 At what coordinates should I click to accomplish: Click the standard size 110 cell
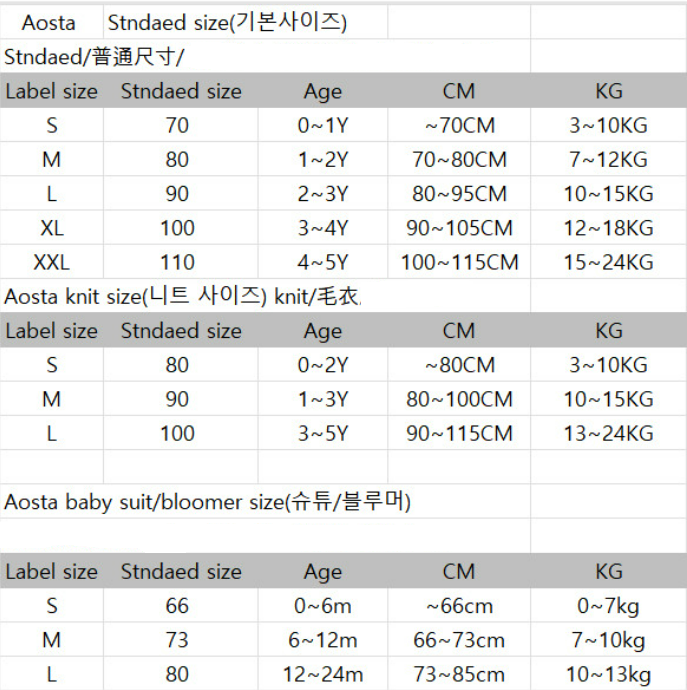pos(177,263)
